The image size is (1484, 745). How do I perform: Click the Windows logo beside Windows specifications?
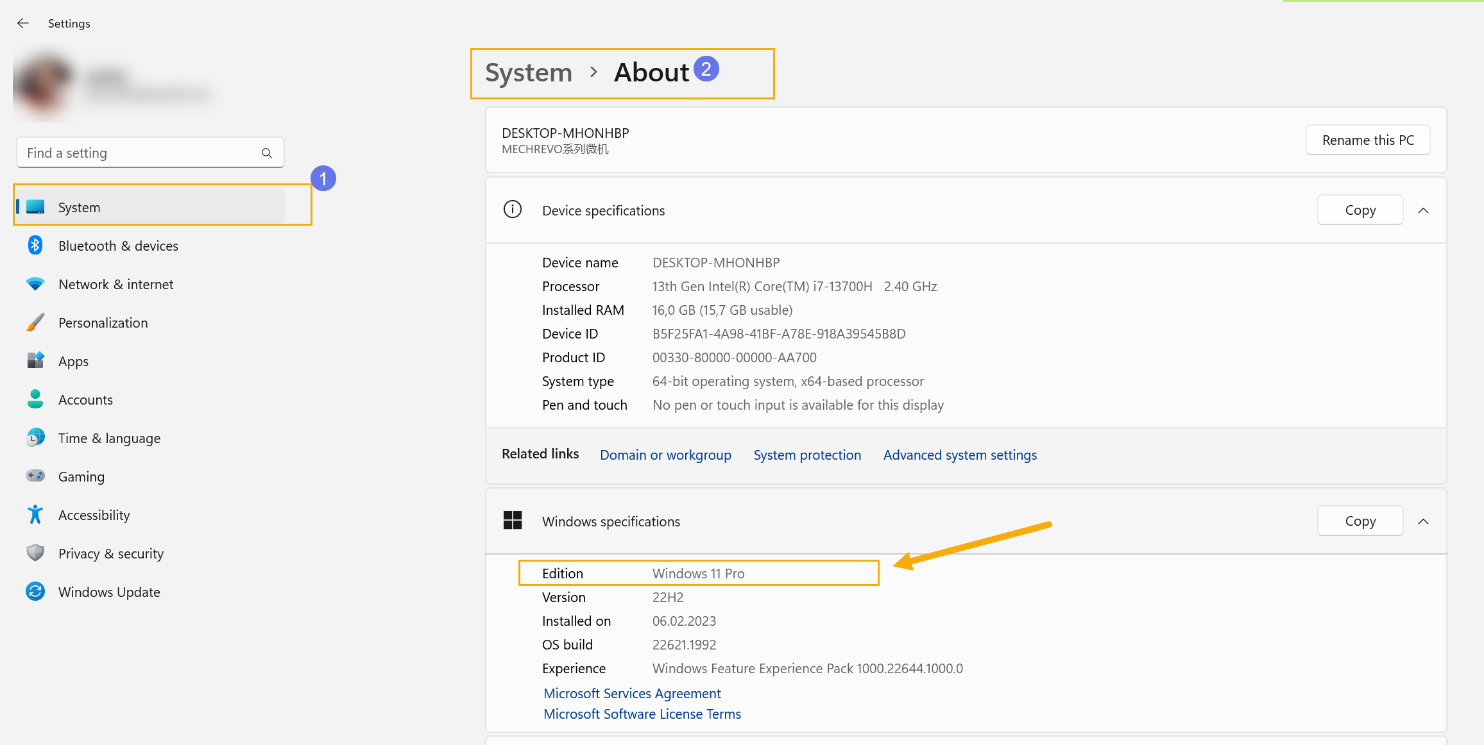tap(513, 521)
